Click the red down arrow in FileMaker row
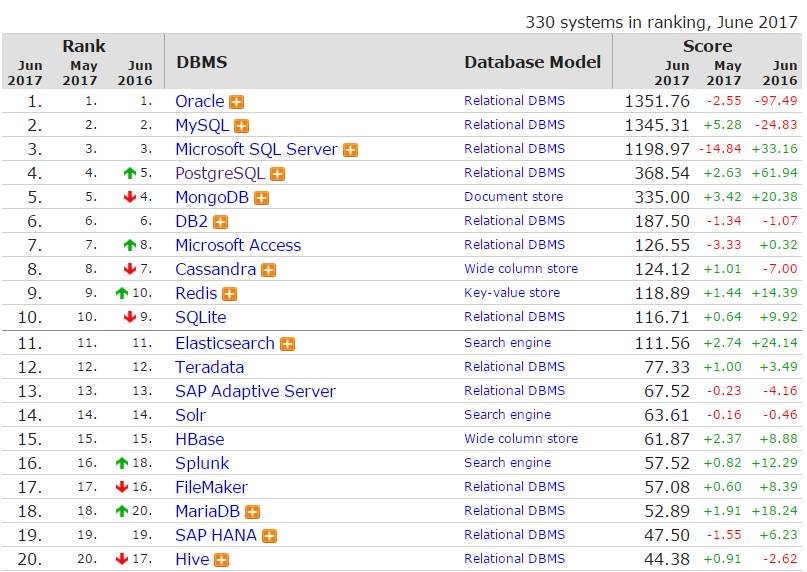807x572 pixels. 121,487
